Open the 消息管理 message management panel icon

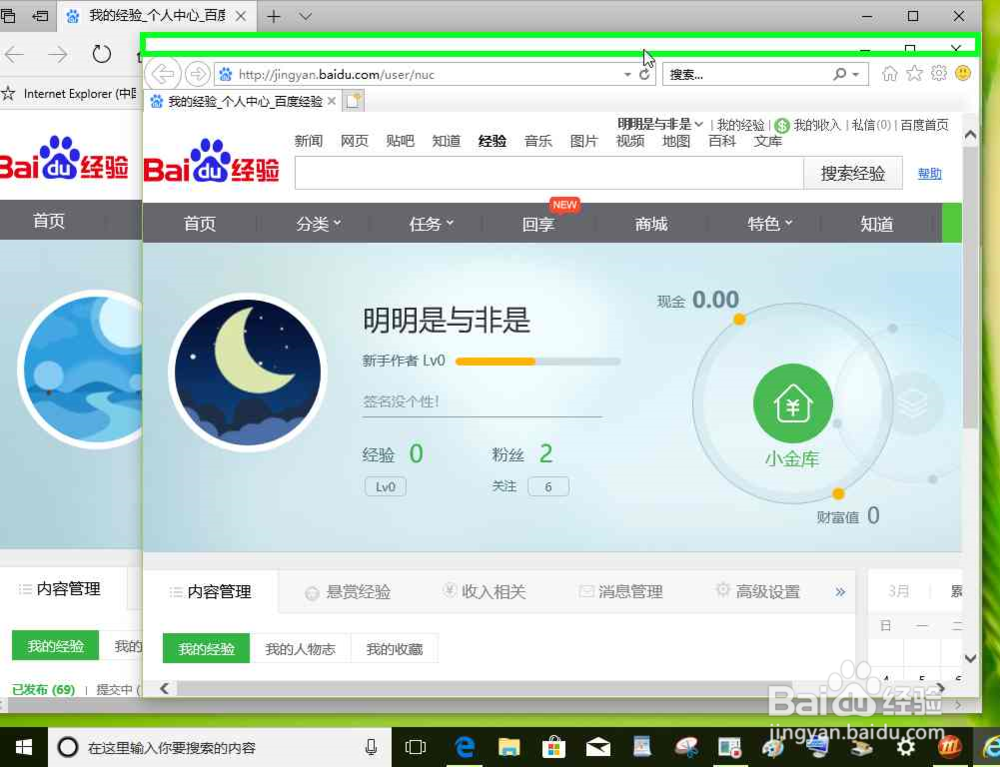point(620,591)
